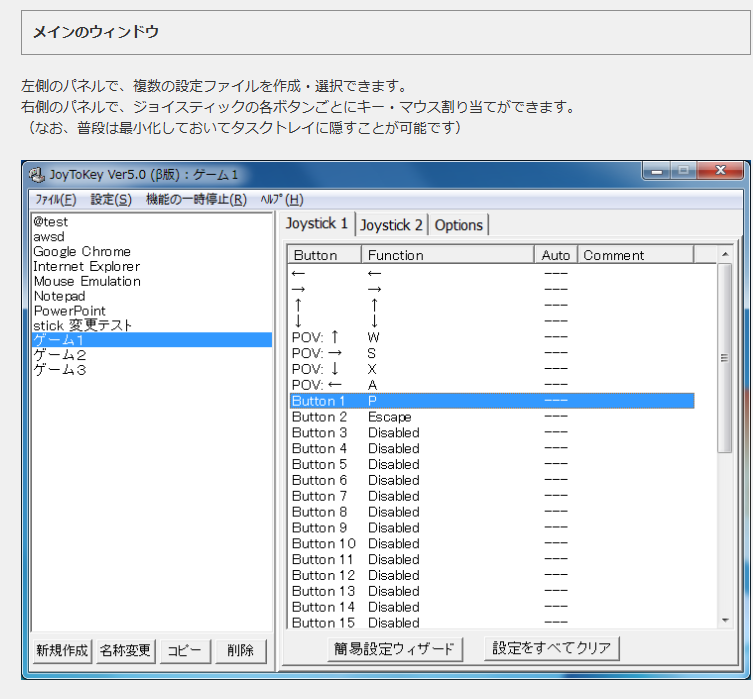Switch to the Options tab
The image size is (753, 699).
coord(459,225)
